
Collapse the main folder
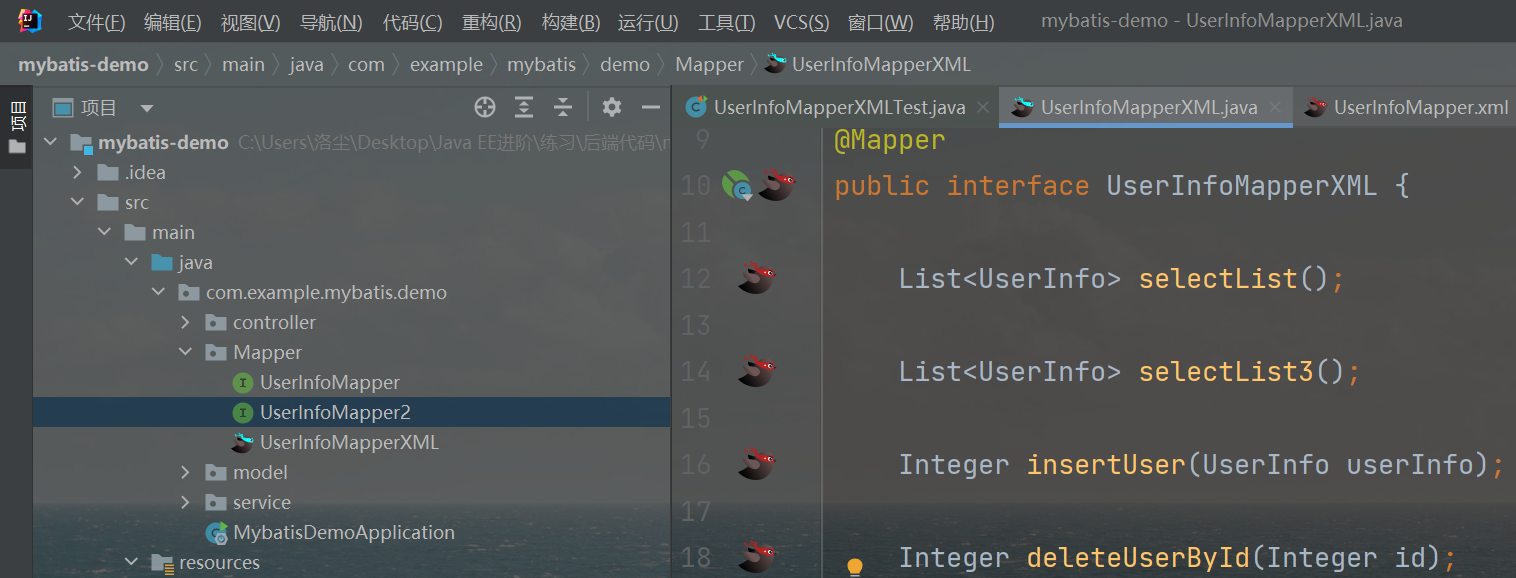[x=105, y=233]
